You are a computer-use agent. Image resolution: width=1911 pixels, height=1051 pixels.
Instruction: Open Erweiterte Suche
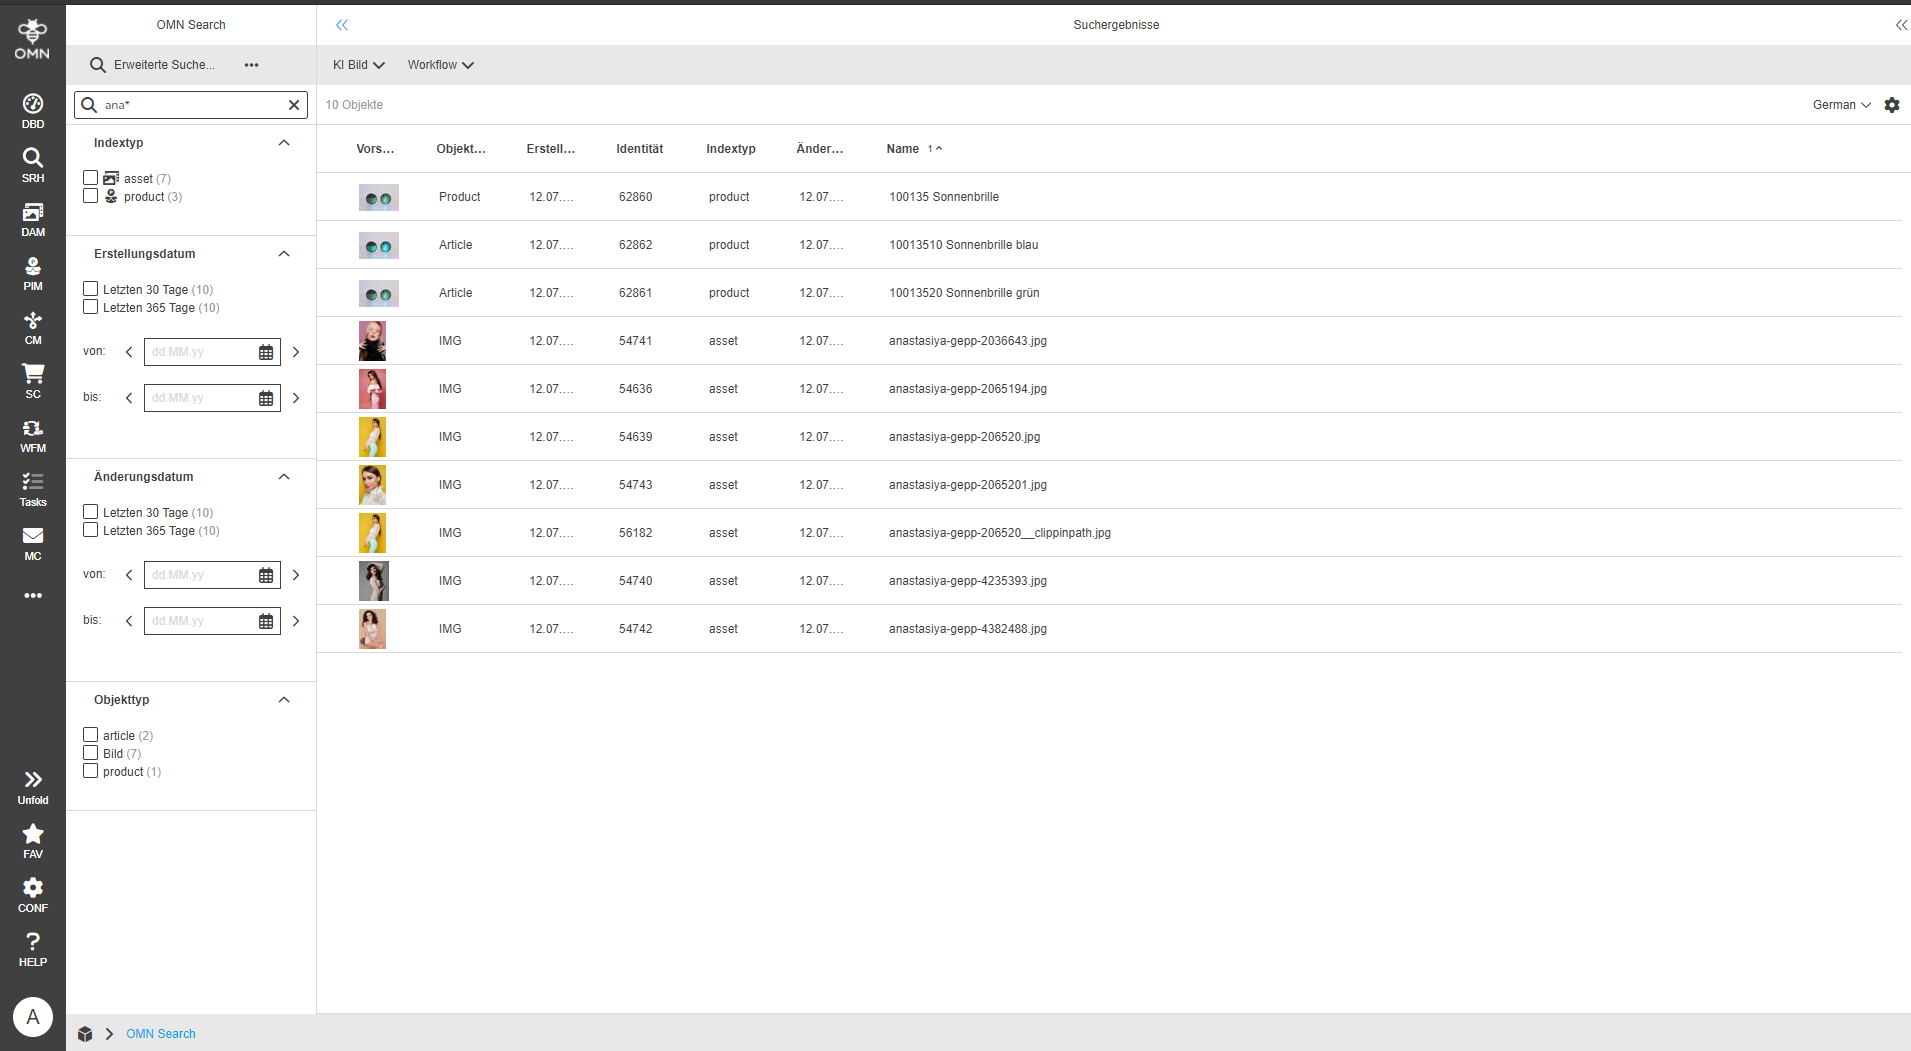point(163,64)
